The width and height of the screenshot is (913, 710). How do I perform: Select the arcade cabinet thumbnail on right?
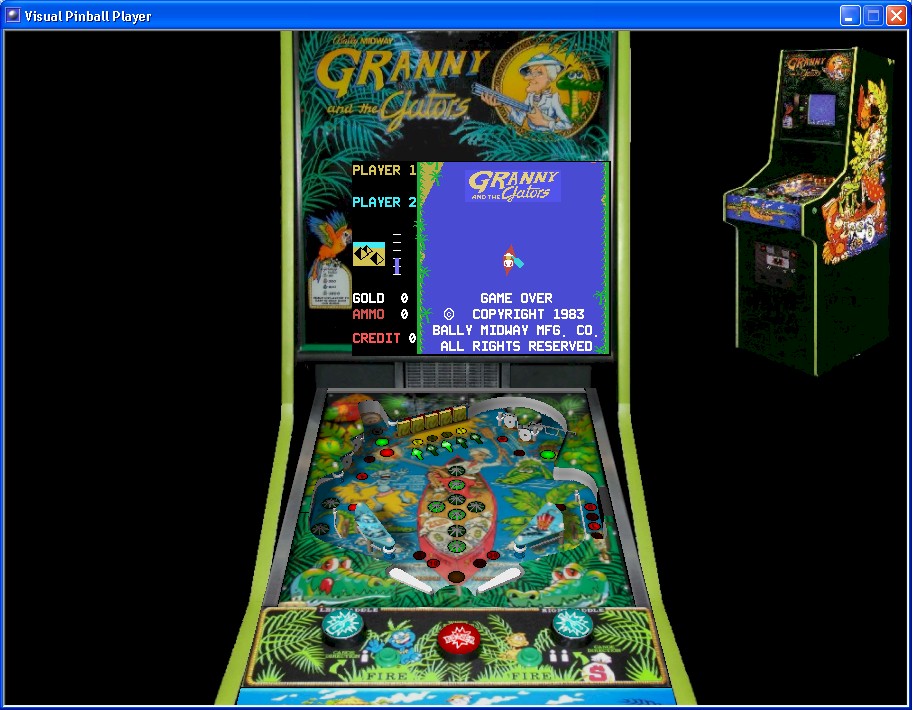pos(809,210)
